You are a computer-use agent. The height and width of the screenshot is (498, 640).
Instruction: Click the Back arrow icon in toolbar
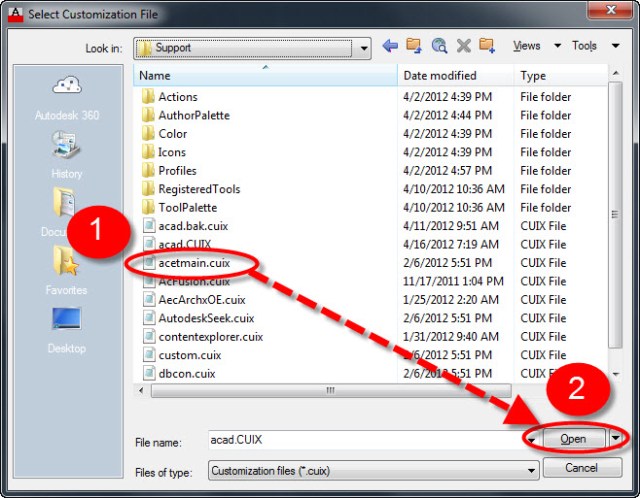pyautogui.click(x=390, y=46)
